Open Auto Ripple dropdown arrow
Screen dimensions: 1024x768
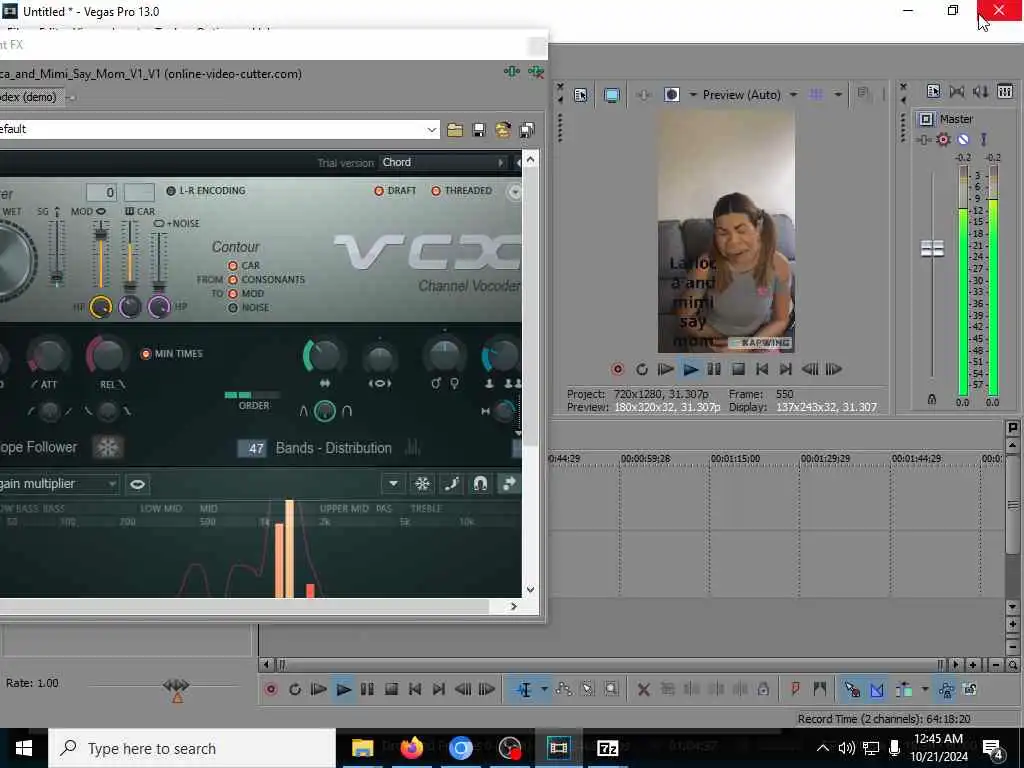point(925,689)
